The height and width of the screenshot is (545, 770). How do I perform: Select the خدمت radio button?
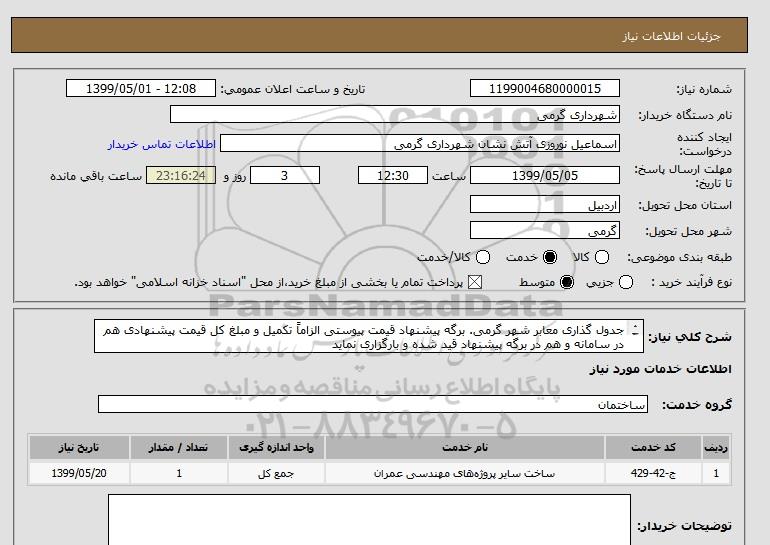tap(550, 257)
